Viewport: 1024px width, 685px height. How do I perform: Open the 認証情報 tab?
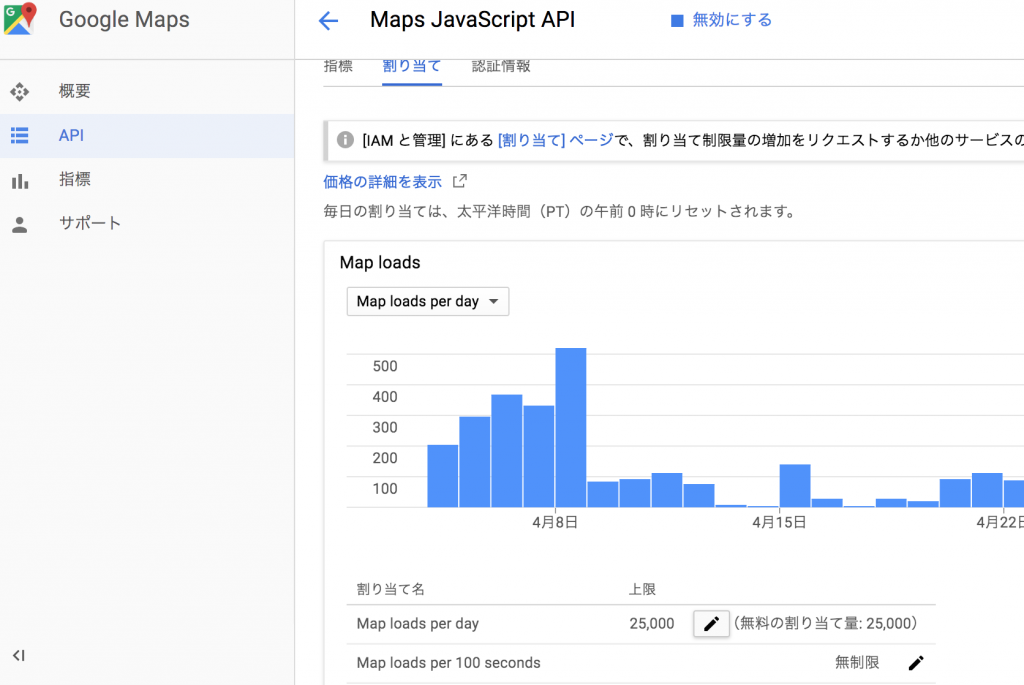pos(501,67)
